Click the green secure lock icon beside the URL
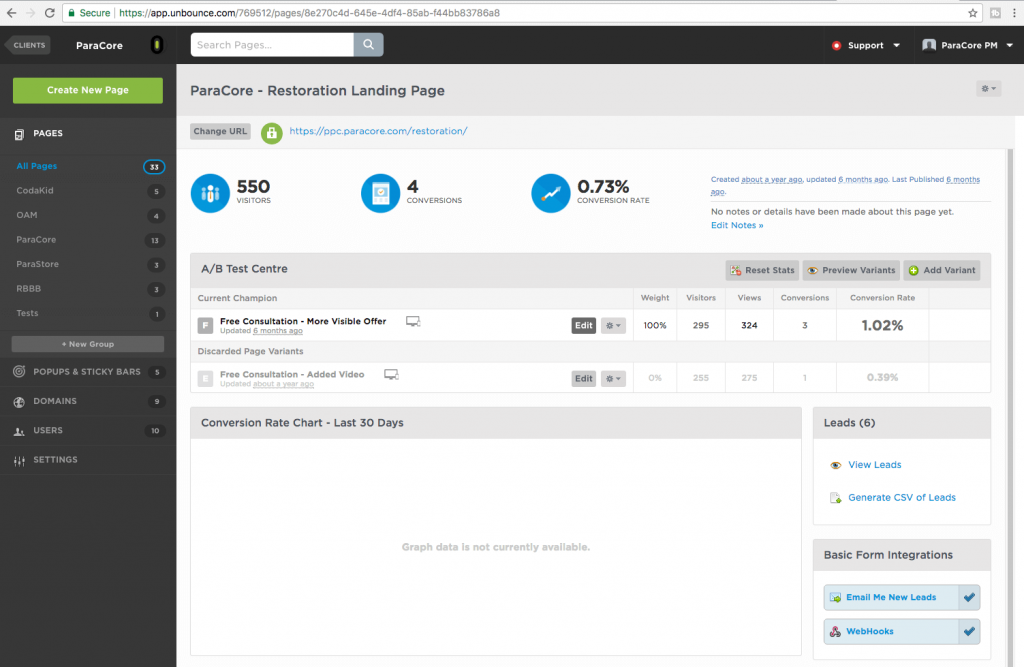This screenshot has height=667, width=1024. click(272, 133)
